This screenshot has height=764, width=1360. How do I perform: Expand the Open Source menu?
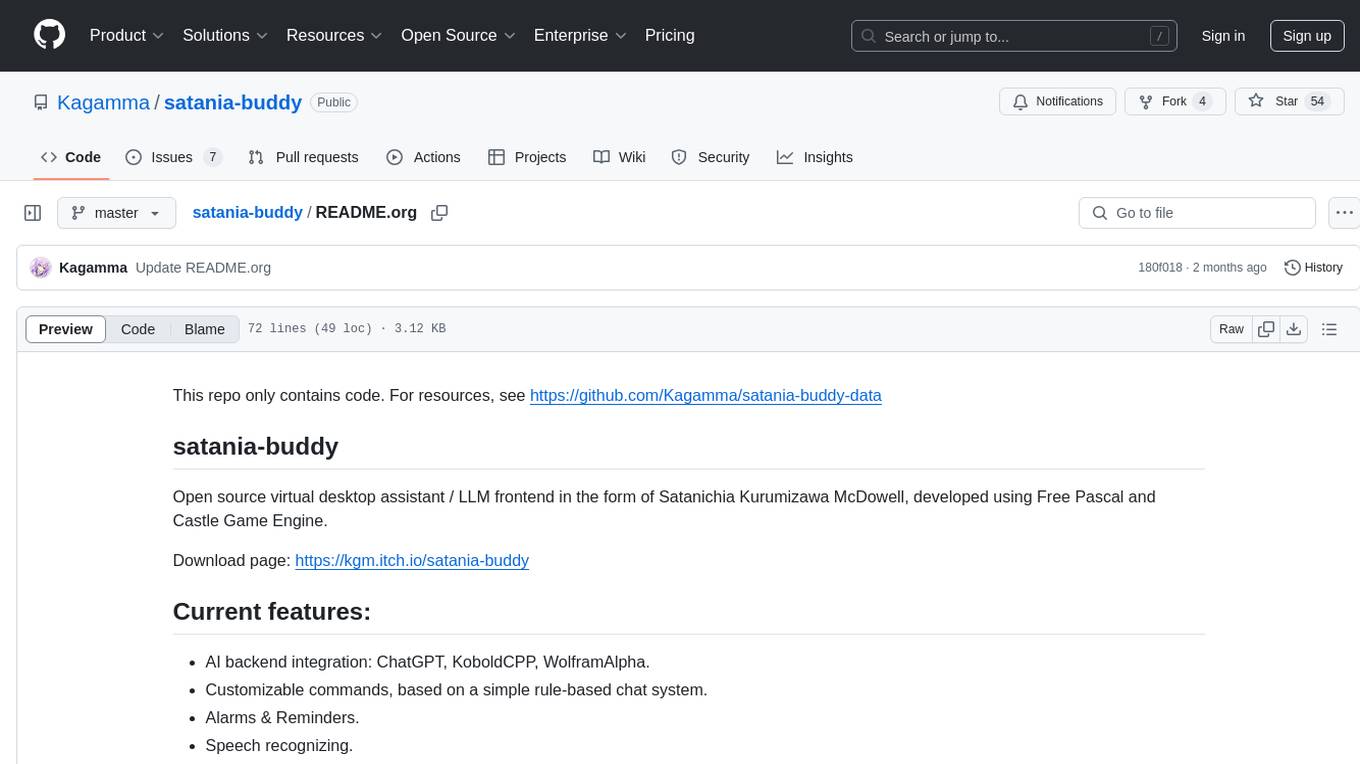(x=458, y=35)
